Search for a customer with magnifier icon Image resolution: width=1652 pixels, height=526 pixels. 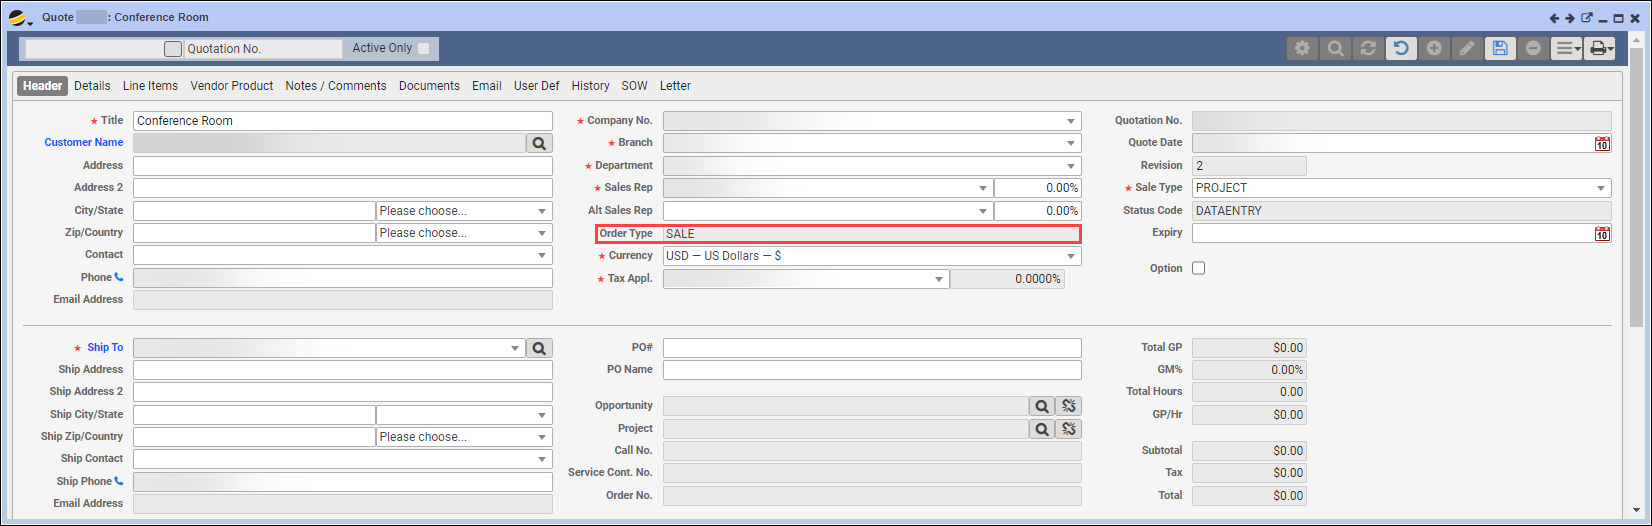pos(539,143)
